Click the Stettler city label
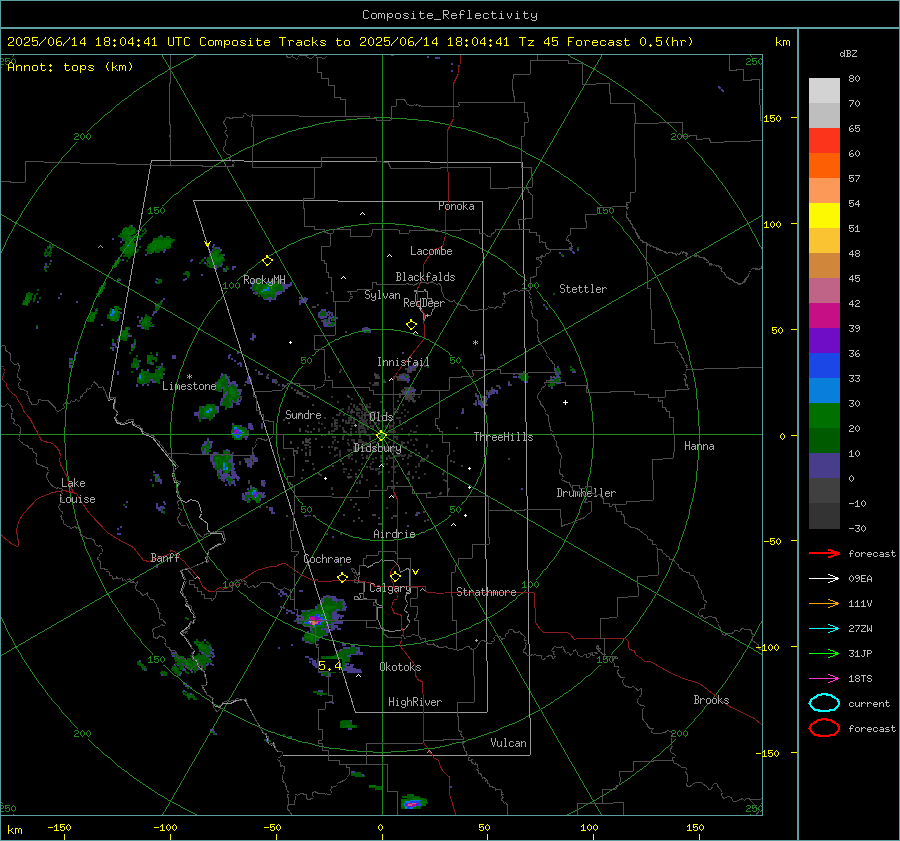900x841 pixels. (x=583, y=289)
